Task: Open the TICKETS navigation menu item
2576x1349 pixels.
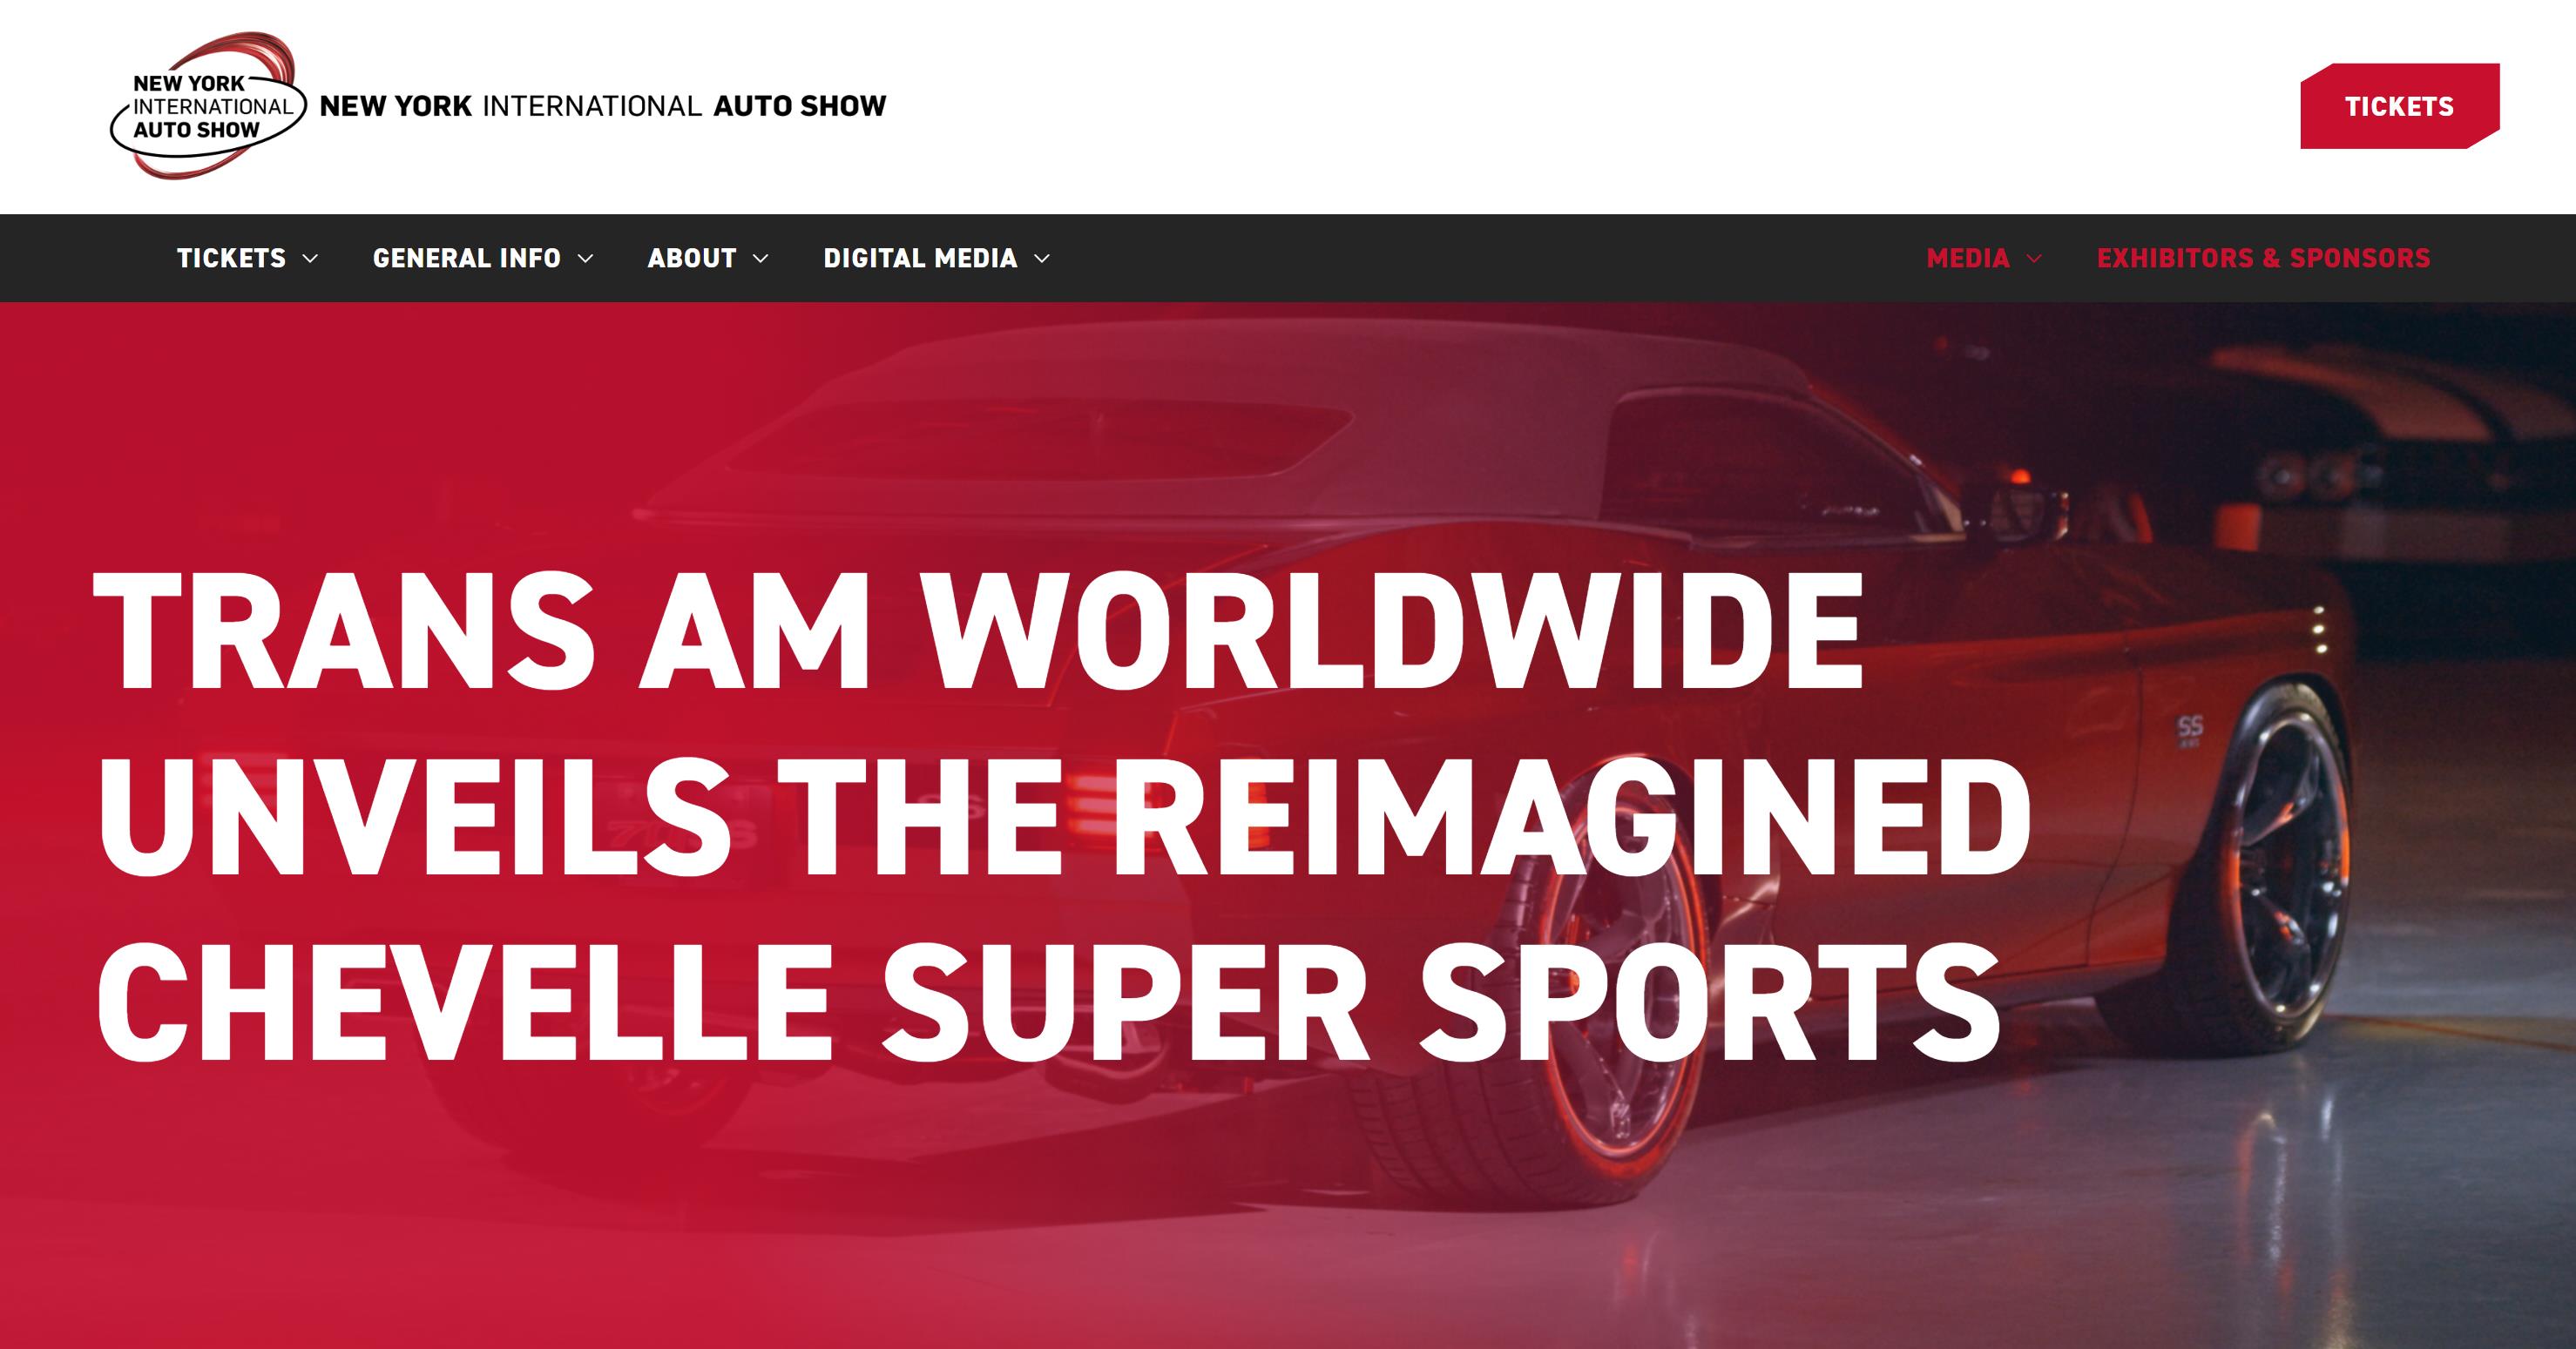Action: (231, 258)
